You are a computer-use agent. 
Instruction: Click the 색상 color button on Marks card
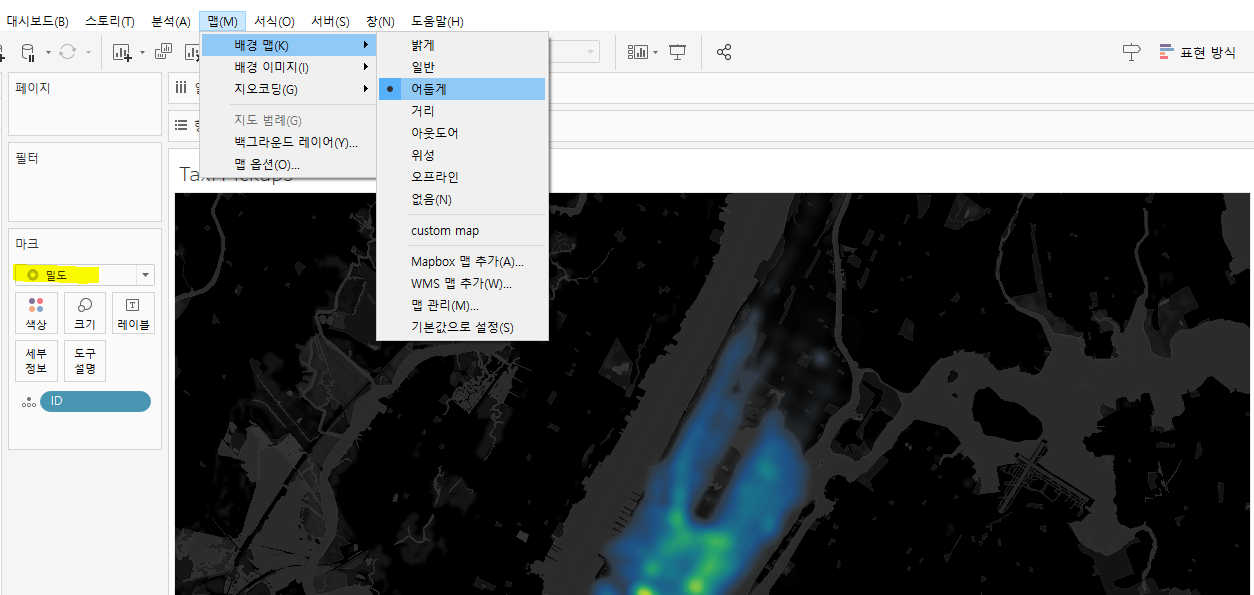tap(36, 313)
